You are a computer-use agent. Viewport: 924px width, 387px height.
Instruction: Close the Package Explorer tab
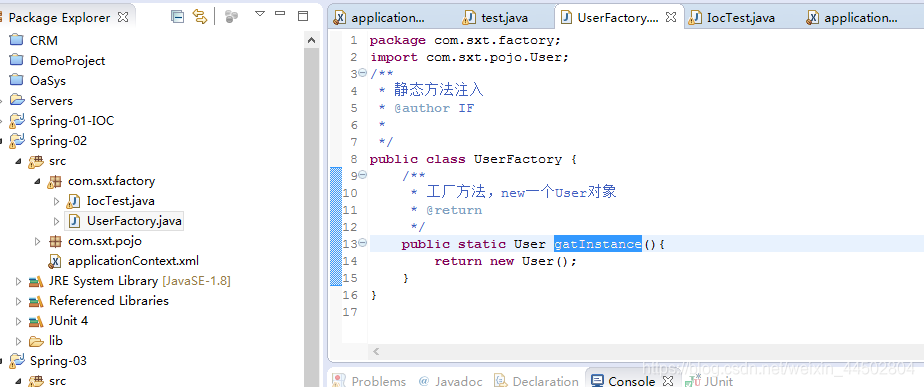[x=123, y=17]
